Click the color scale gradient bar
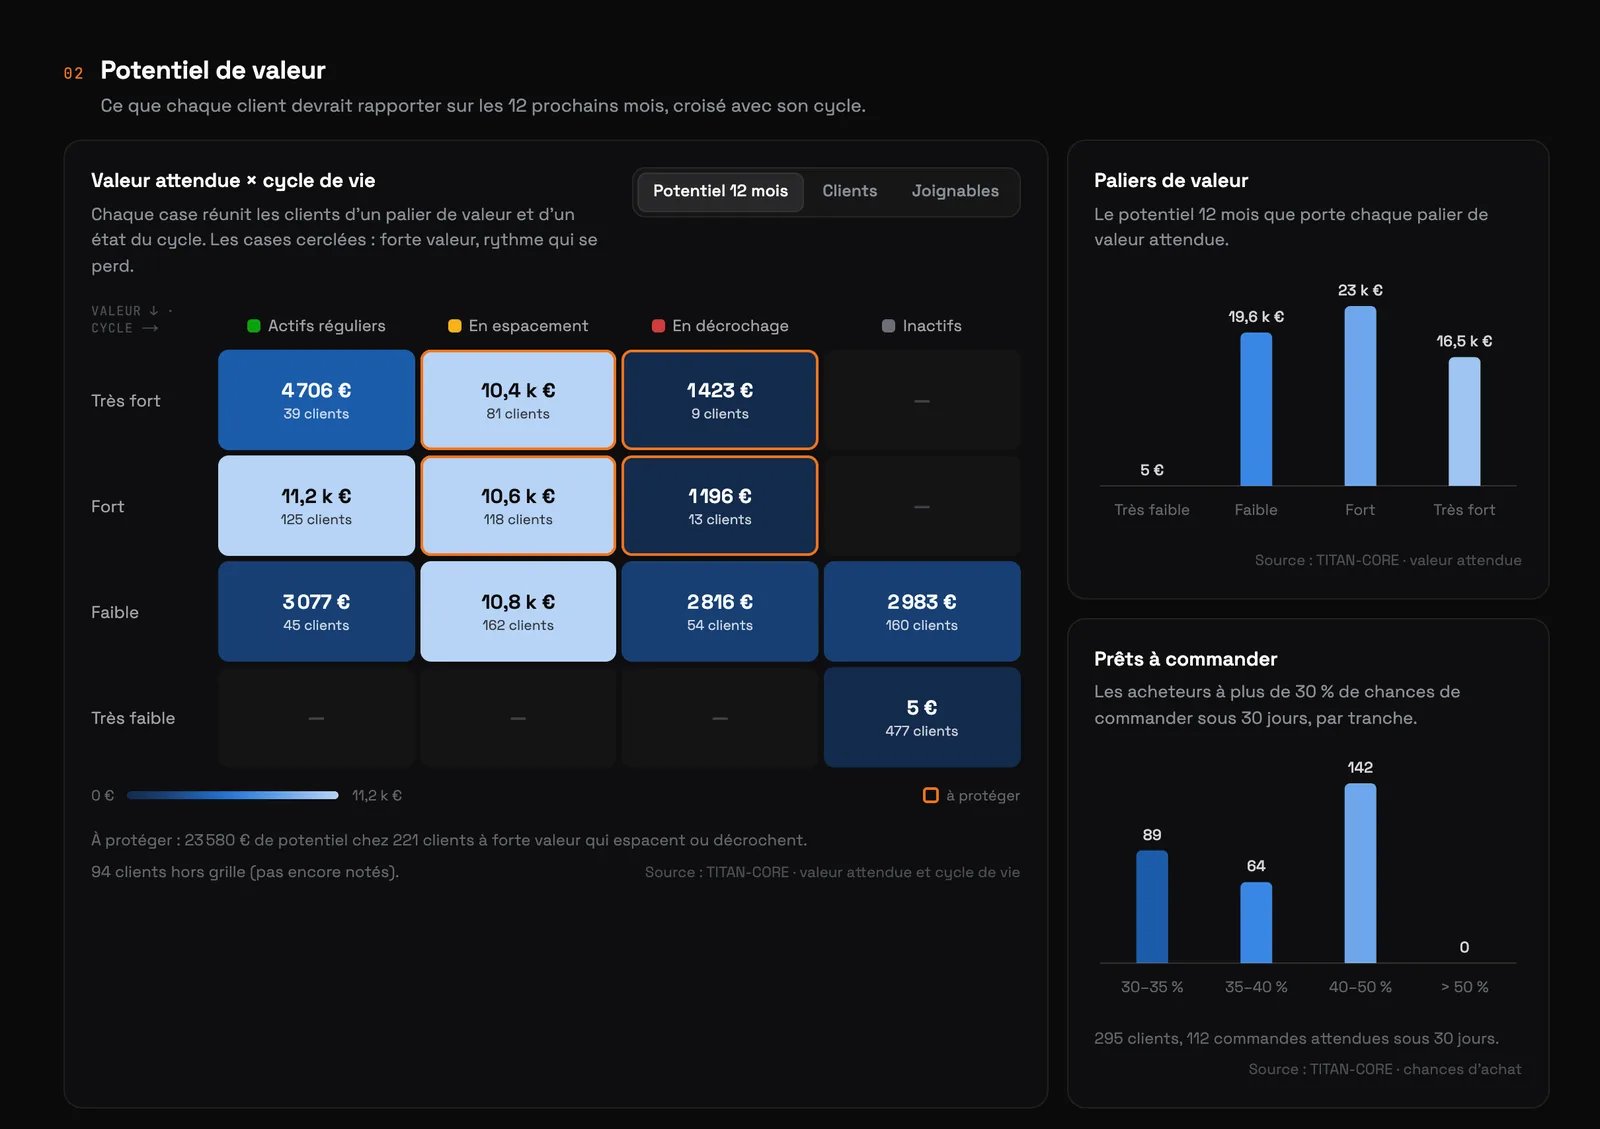 (x=233, y=795)
